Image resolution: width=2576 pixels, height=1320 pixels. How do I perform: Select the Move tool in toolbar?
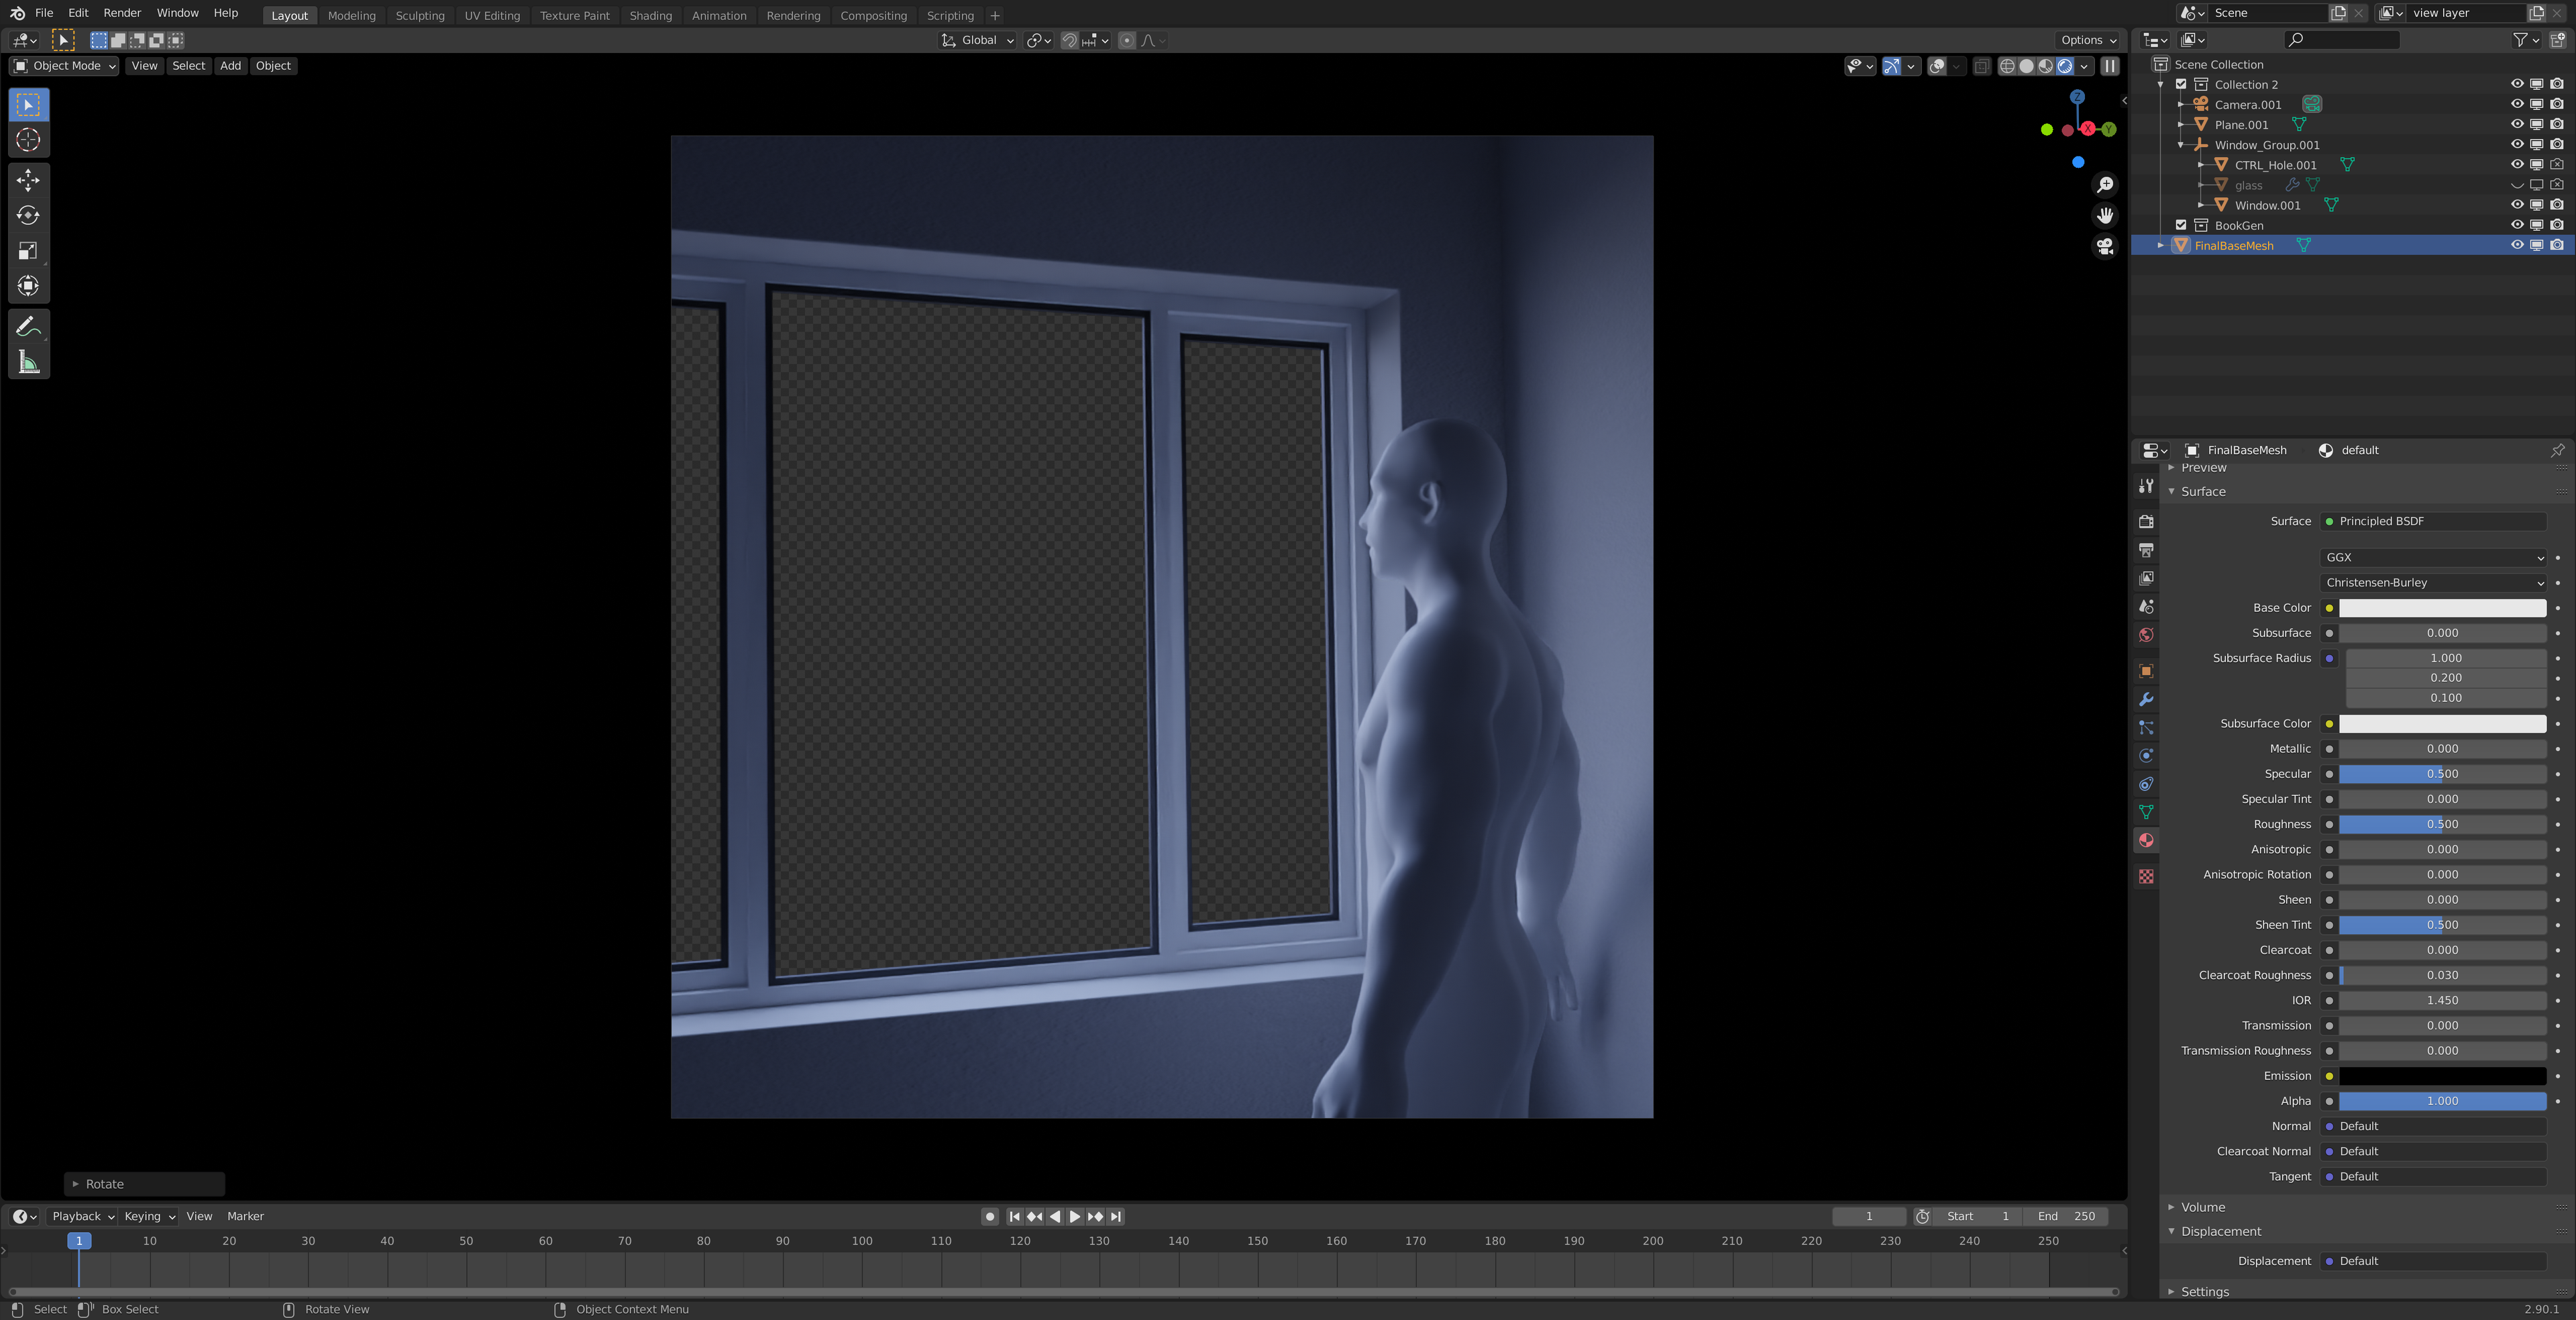click(x=28, y=180)
